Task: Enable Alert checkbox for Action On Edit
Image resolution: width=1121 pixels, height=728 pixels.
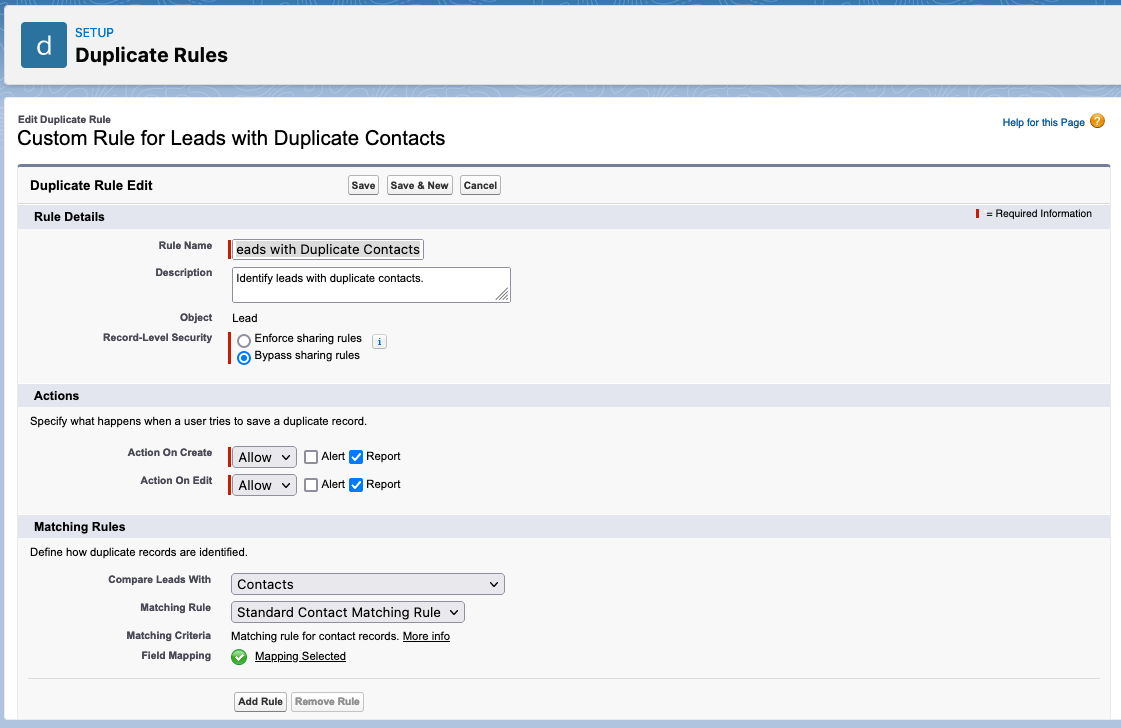Action: pyautogui.click(x=311, y=485)
